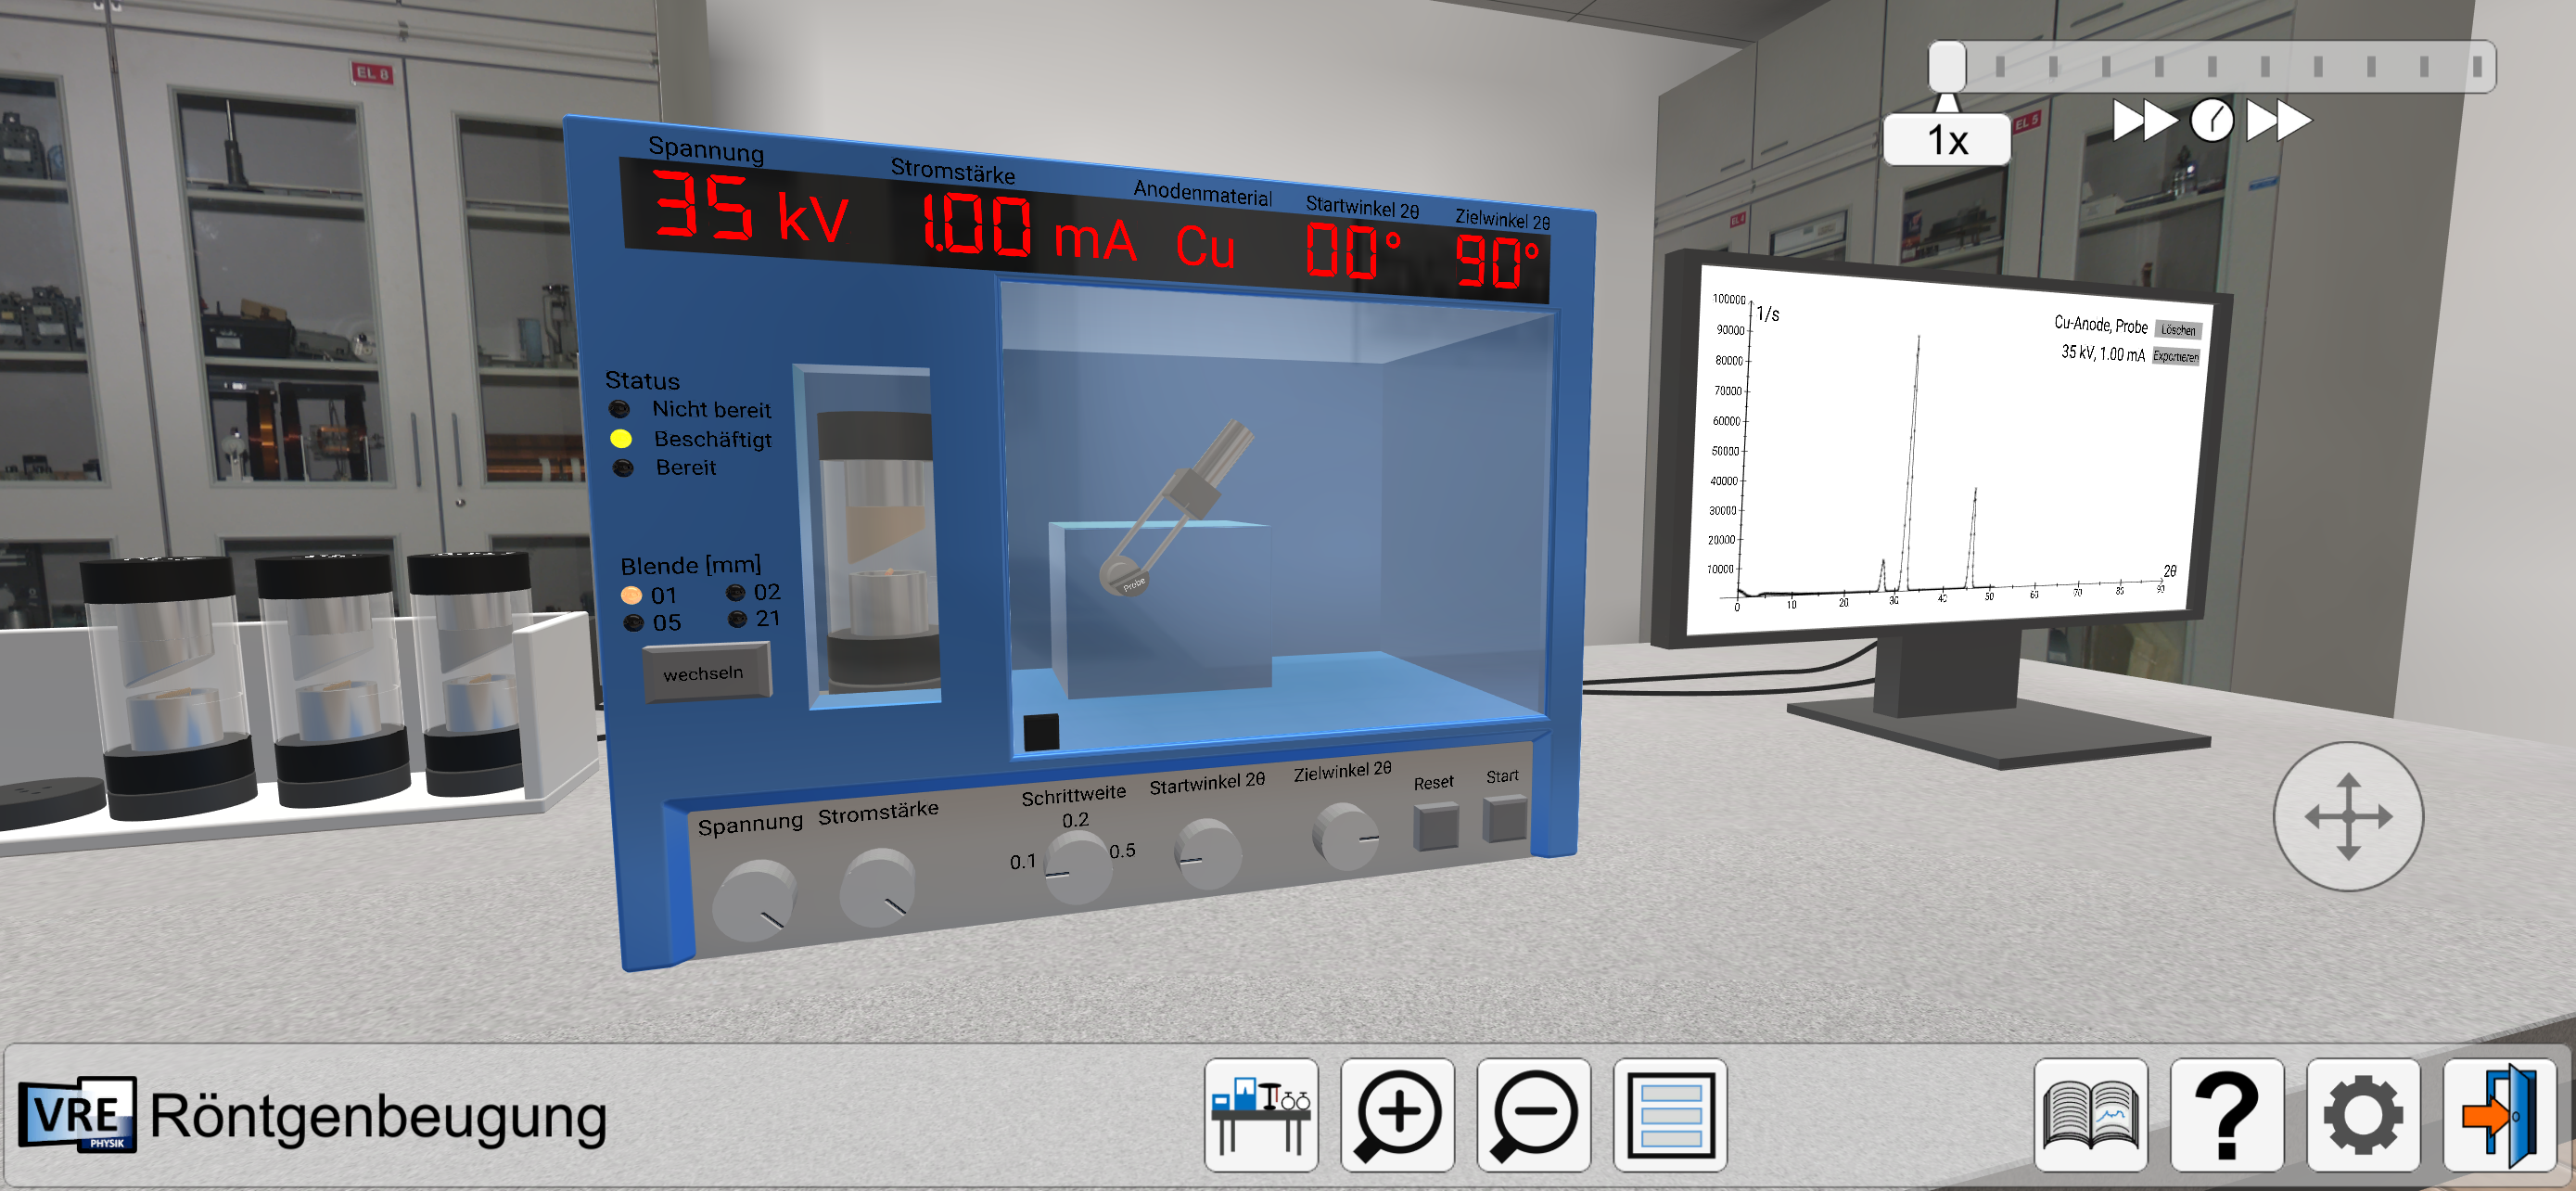Click left fast-forward arrows on time control

pyautogui.click(x=2144, y=121)
